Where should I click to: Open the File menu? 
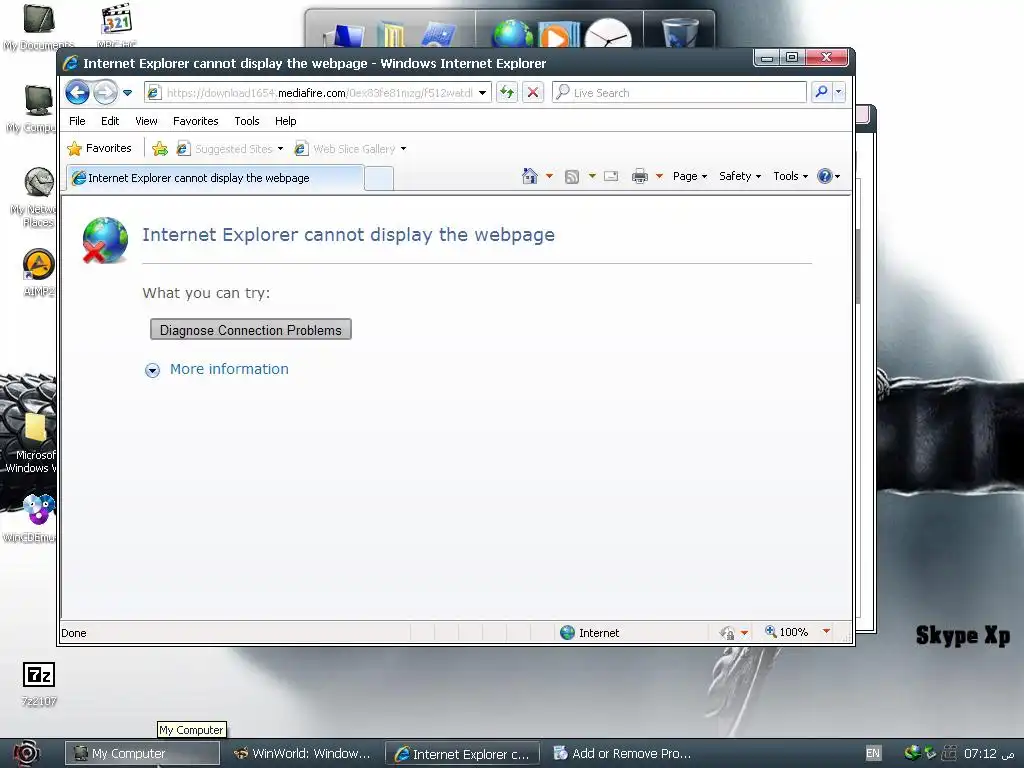77,121
